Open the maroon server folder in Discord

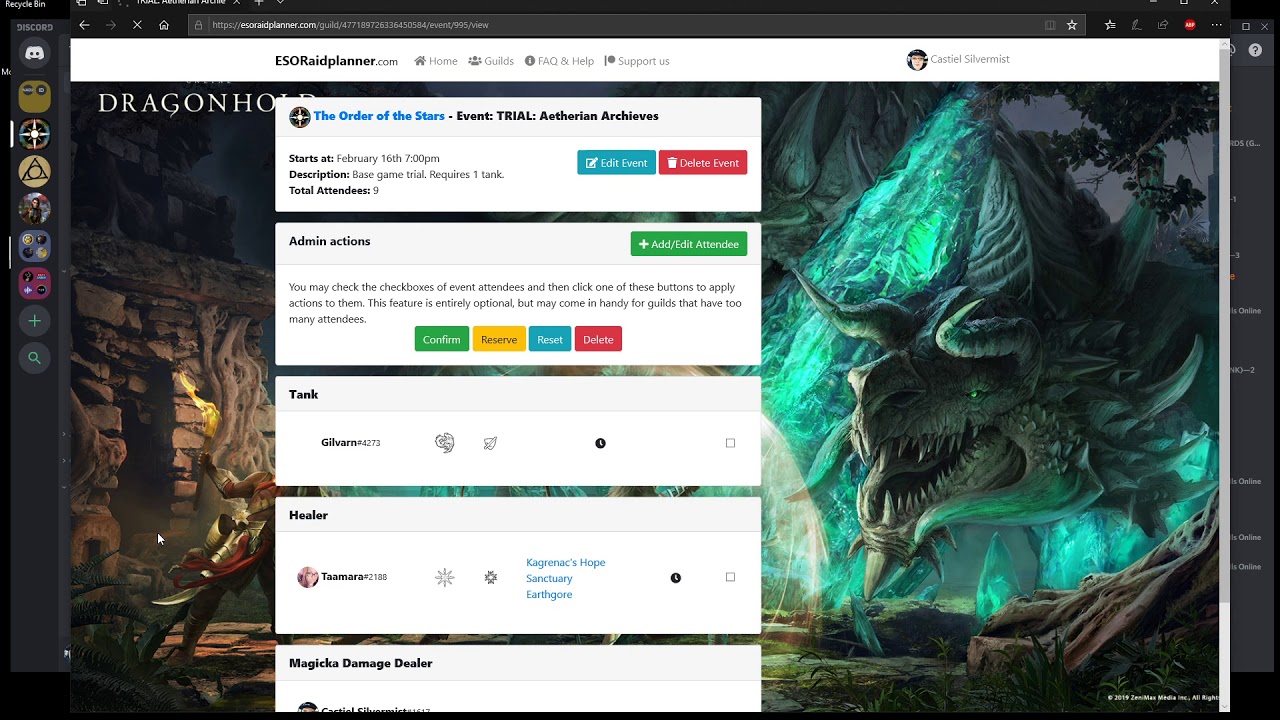click(x=34, y=283)
